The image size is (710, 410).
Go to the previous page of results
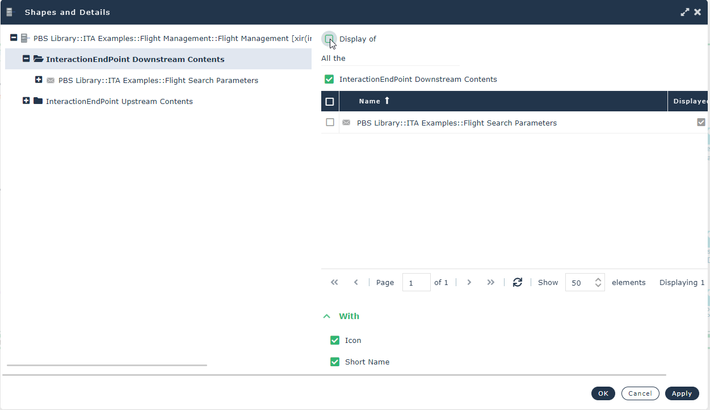(x=356, y=283)
